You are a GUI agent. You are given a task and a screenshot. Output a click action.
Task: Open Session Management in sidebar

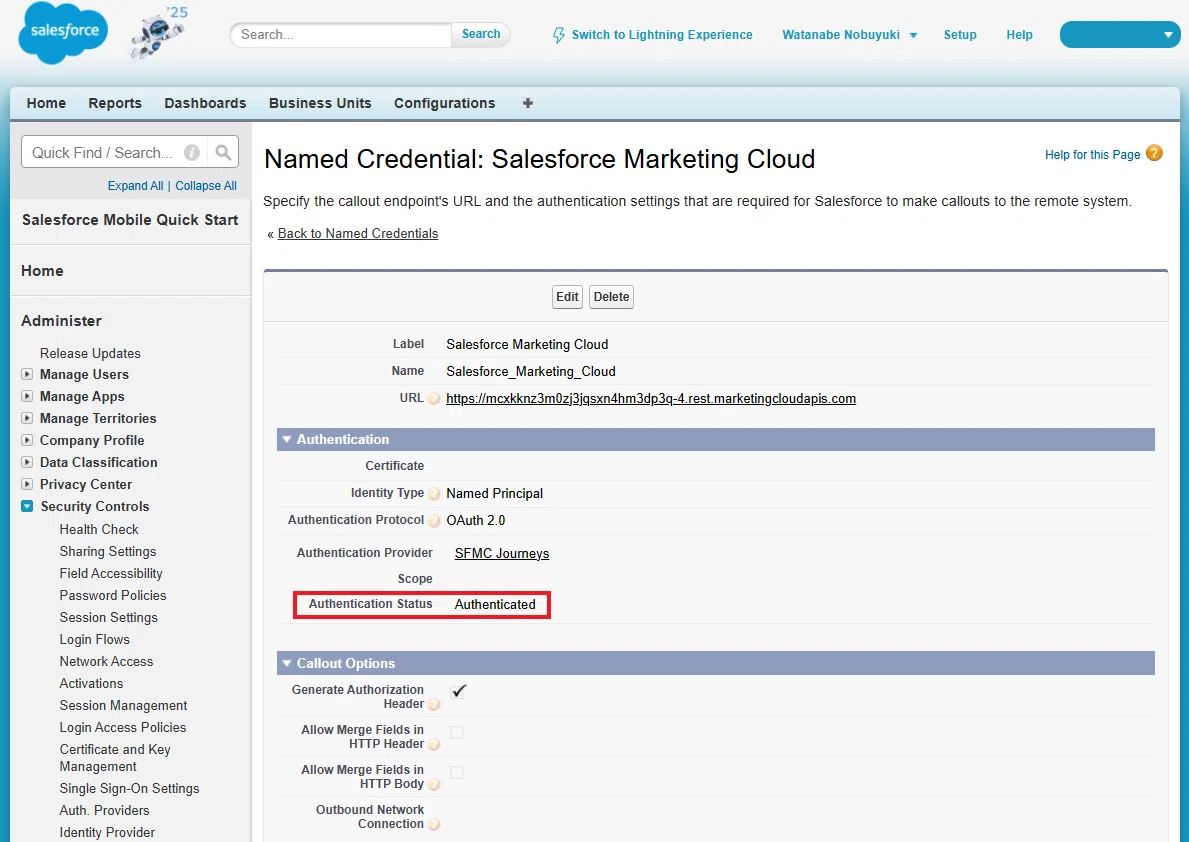click(x=124, y=705)
